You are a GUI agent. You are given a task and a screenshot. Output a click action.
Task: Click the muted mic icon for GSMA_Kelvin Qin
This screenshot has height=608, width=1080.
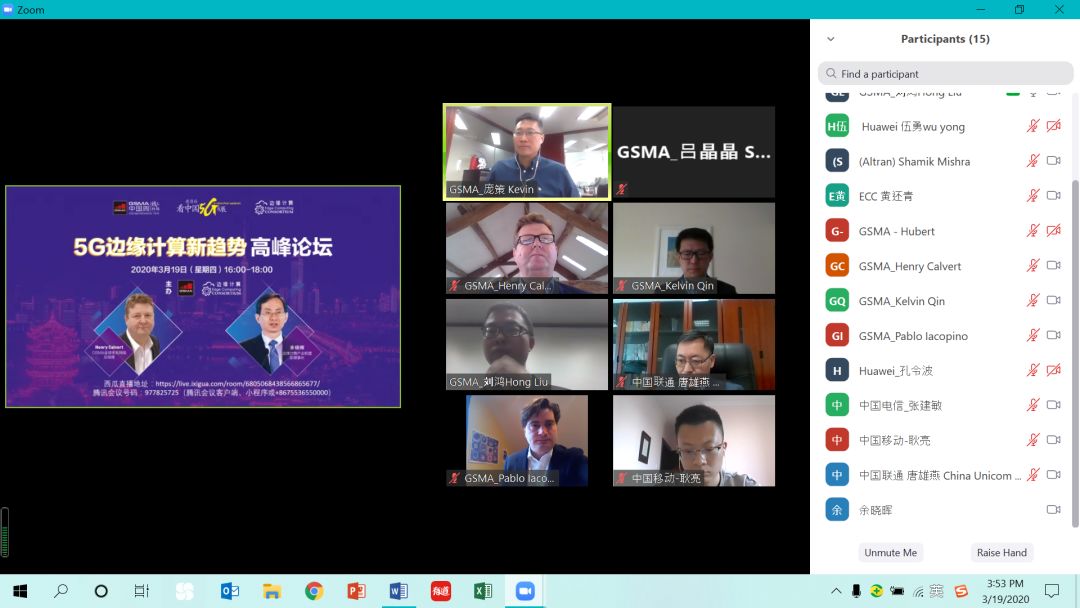tap(1032, 300)
